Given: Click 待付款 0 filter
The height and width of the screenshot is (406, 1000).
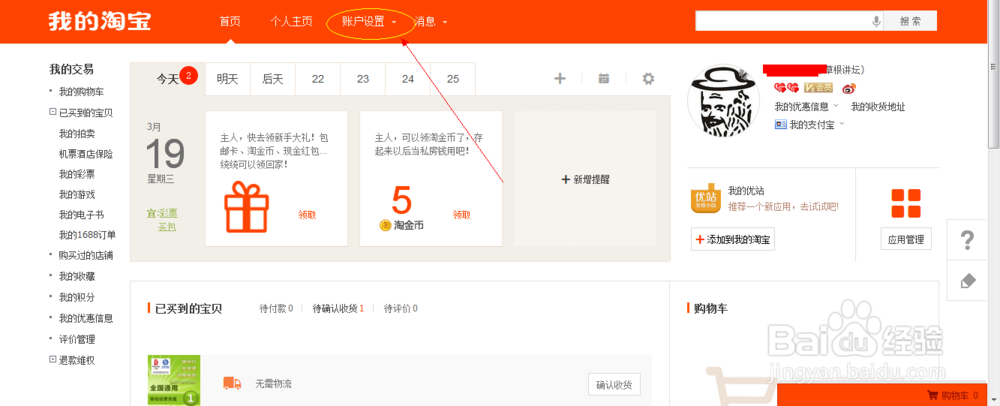Looking at the screenshot, I should [x=276, y=308].
